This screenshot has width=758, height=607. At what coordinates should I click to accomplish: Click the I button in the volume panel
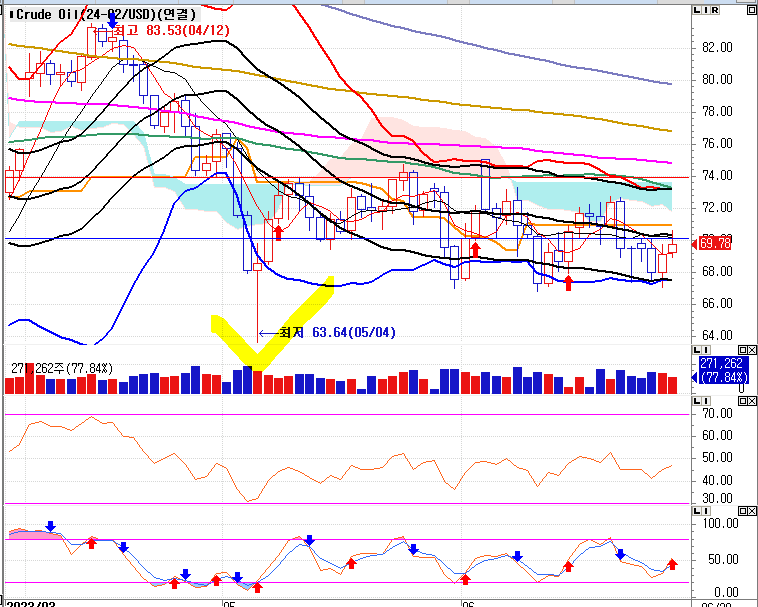[705, 349]
